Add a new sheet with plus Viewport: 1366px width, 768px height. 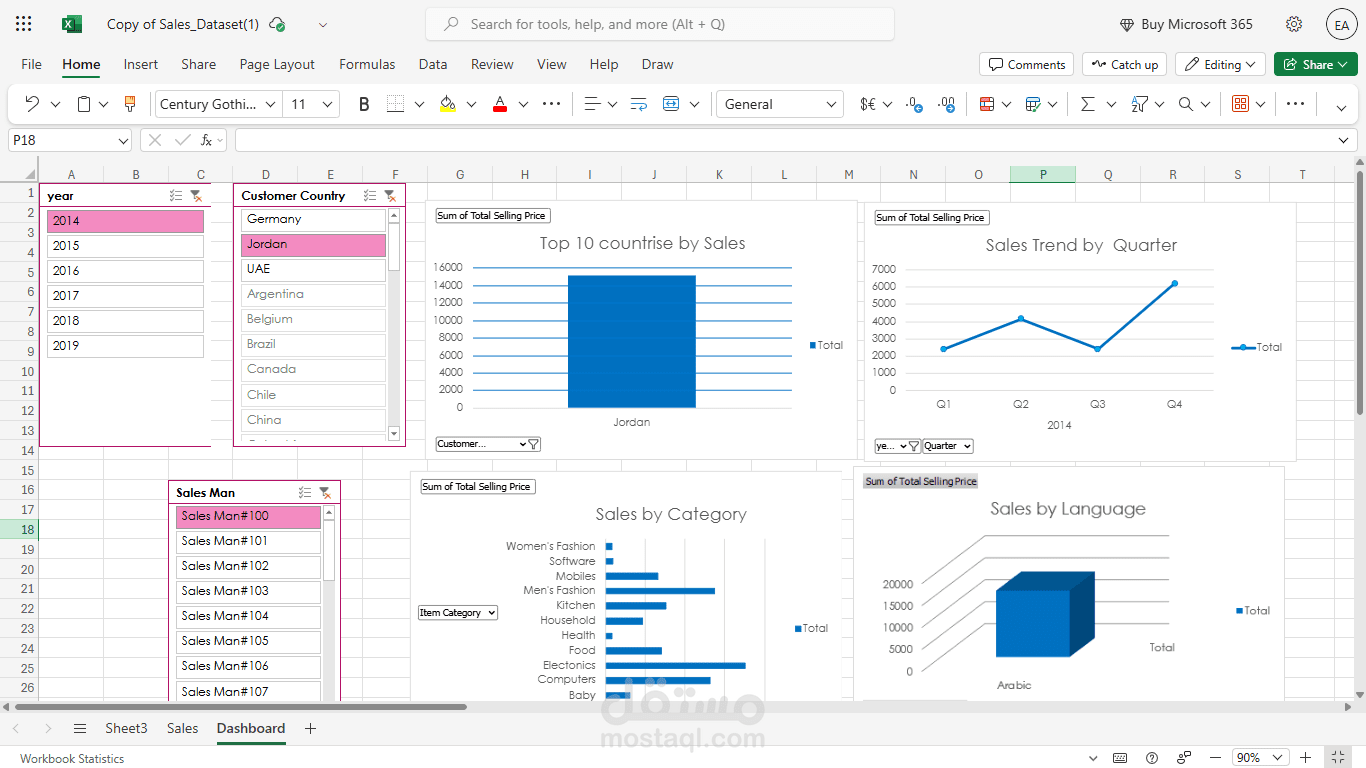tap(310, 728)
